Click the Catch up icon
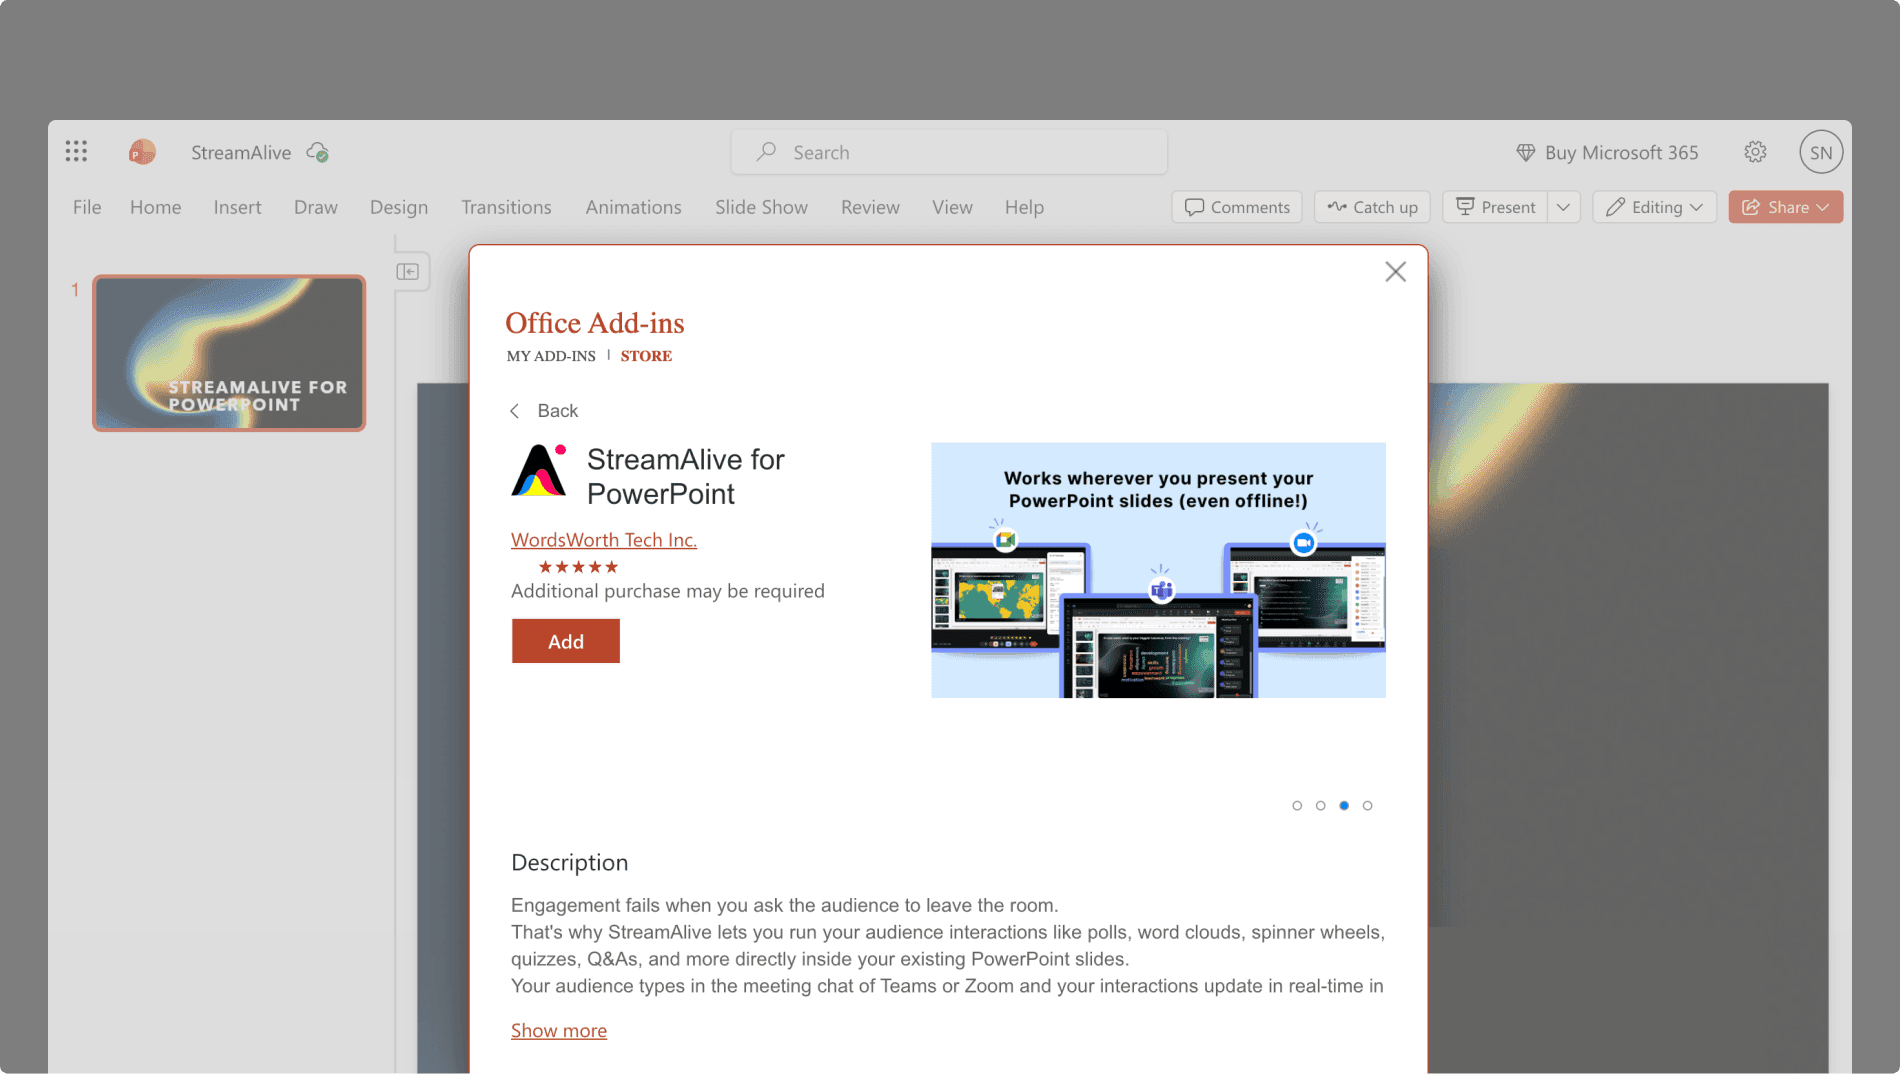 click(1335, 207)
